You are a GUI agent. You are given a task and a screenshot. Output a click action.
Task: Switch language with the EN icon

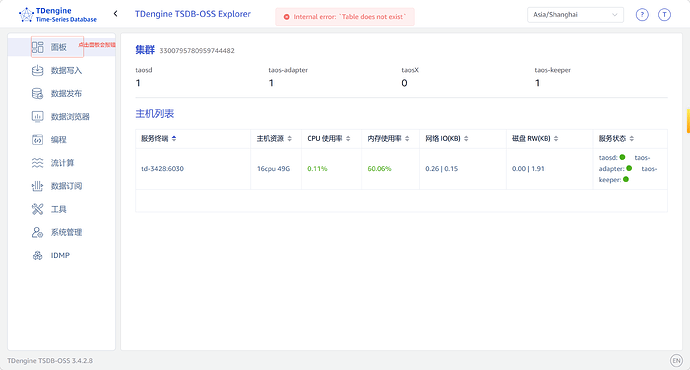point(676,361)
